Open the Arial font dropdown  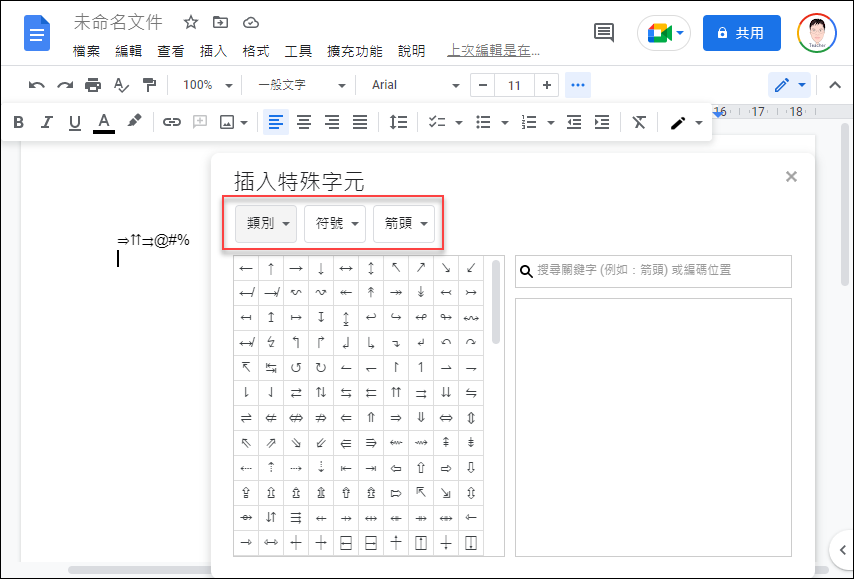[x=415, y=85]
